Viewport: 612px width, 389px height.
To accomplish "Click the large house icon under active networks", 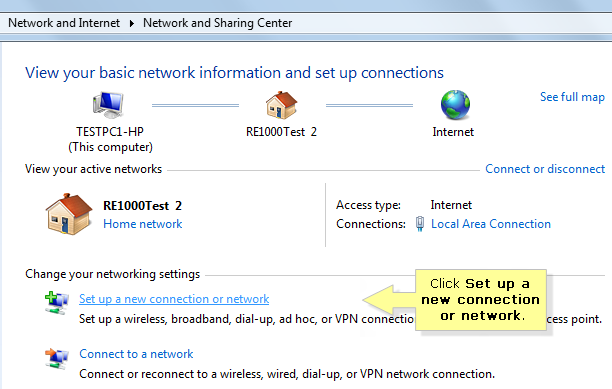I will 69,214.
